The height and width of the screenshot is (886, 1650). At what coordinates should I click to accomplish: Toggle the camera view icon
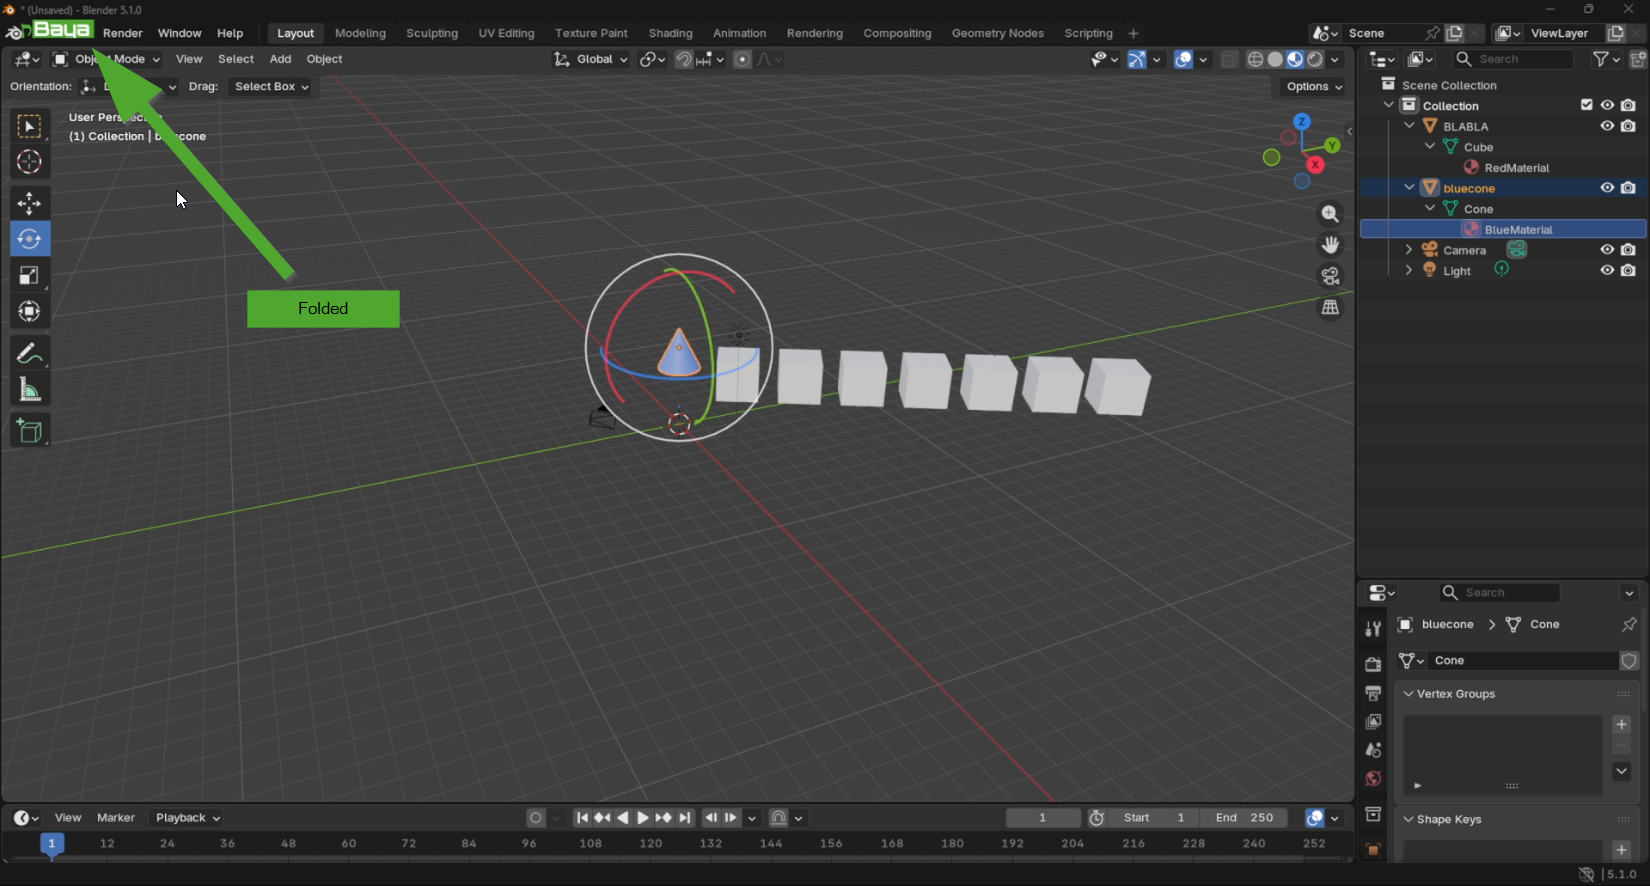coord(1330,276)
